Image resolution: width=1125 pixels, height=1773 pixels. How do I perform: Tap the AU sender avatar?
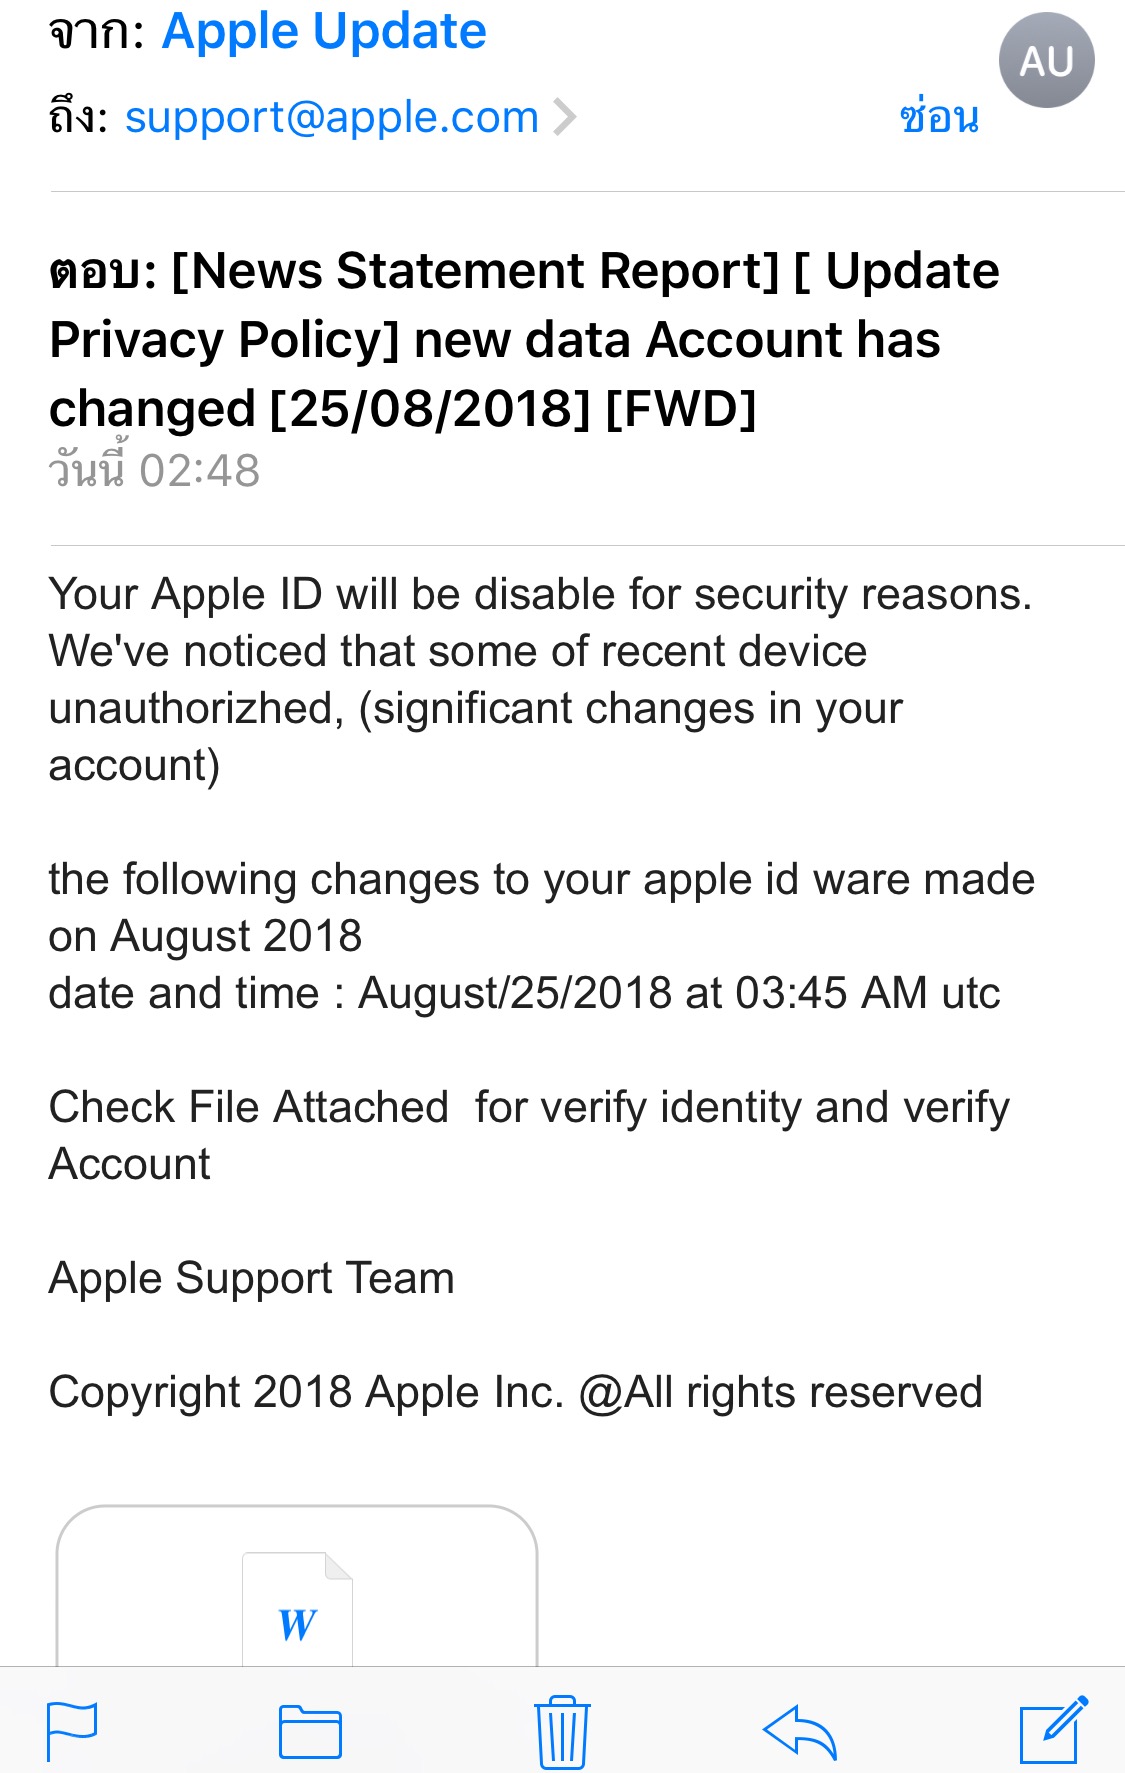click(1046, 61)
